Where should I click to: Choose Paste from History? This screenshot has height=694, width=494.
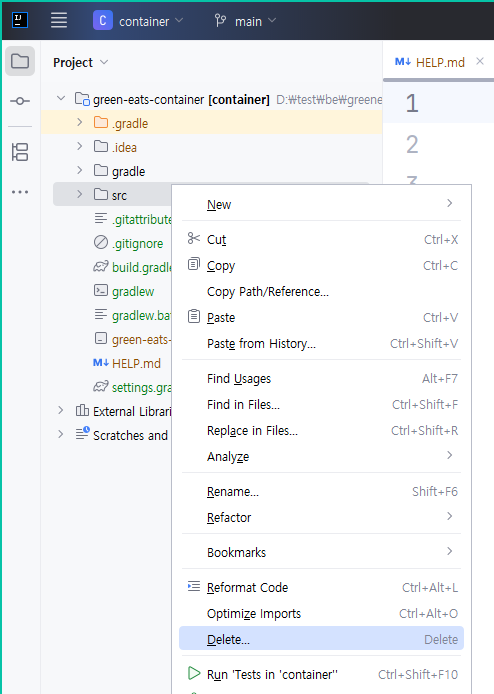321,343
